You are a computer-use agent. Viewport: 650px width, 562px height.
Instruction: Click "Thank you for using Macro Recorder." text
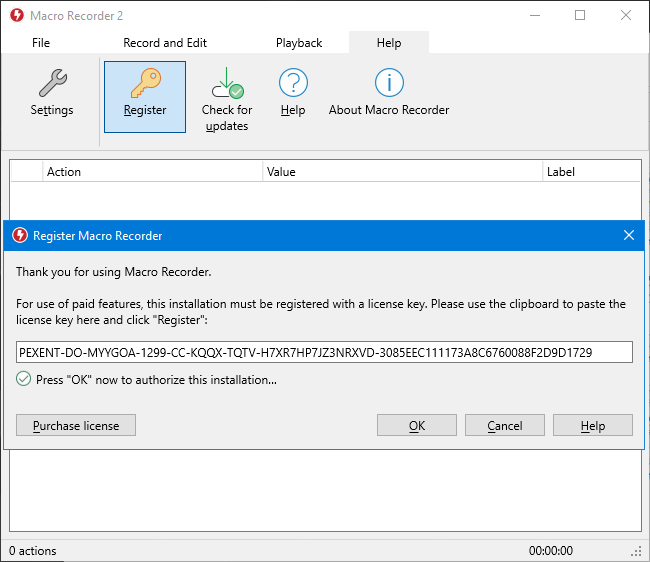tap(114, 272)
